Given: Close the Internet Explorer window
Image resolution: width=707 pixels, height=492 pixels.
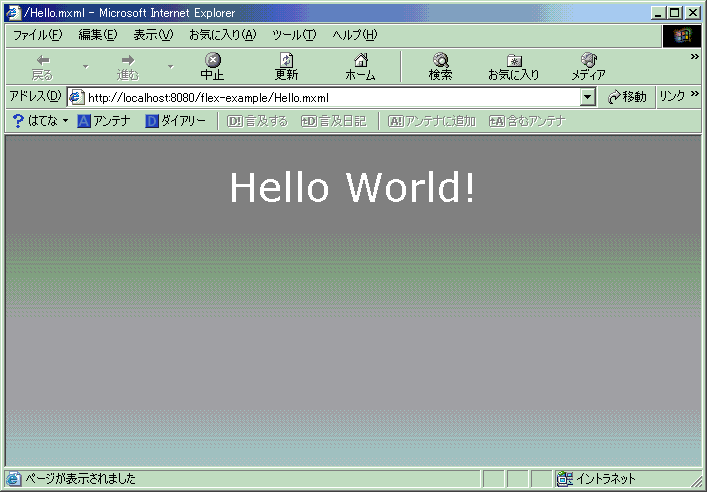Looking at the screenshot, I should point(693,13).
